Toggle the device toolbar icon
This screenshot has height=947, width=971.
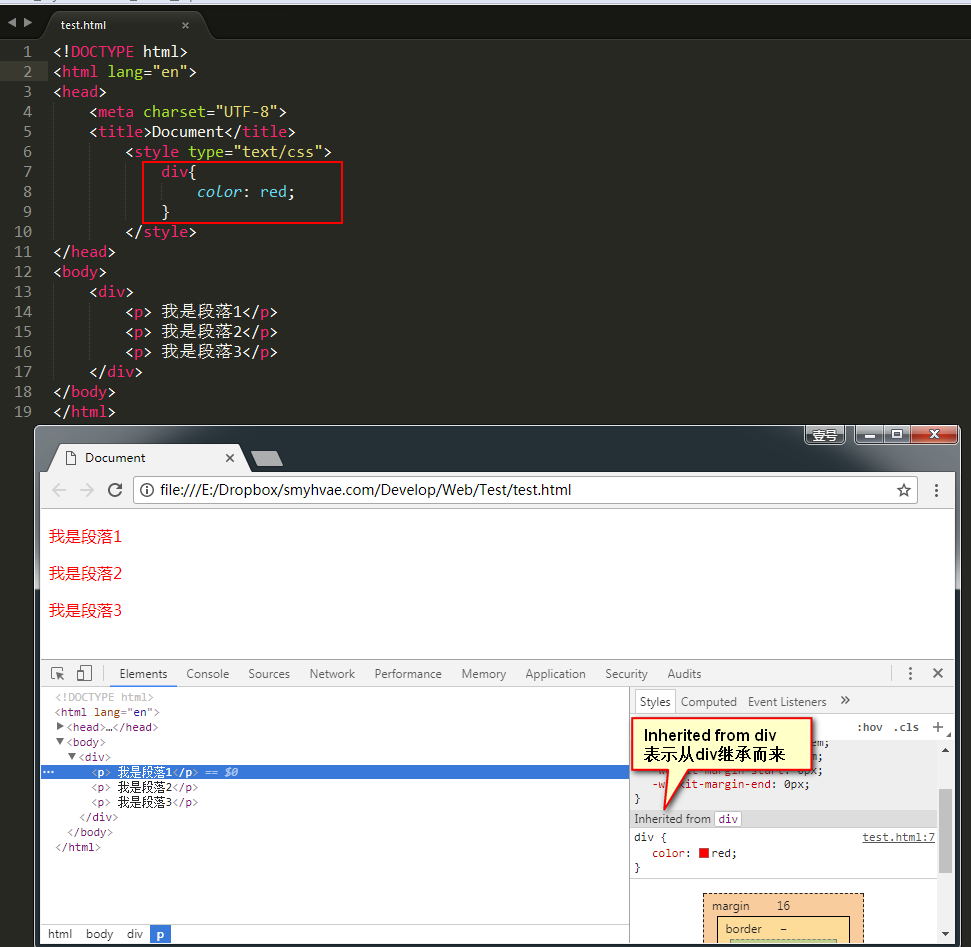(x=84, y=673)
